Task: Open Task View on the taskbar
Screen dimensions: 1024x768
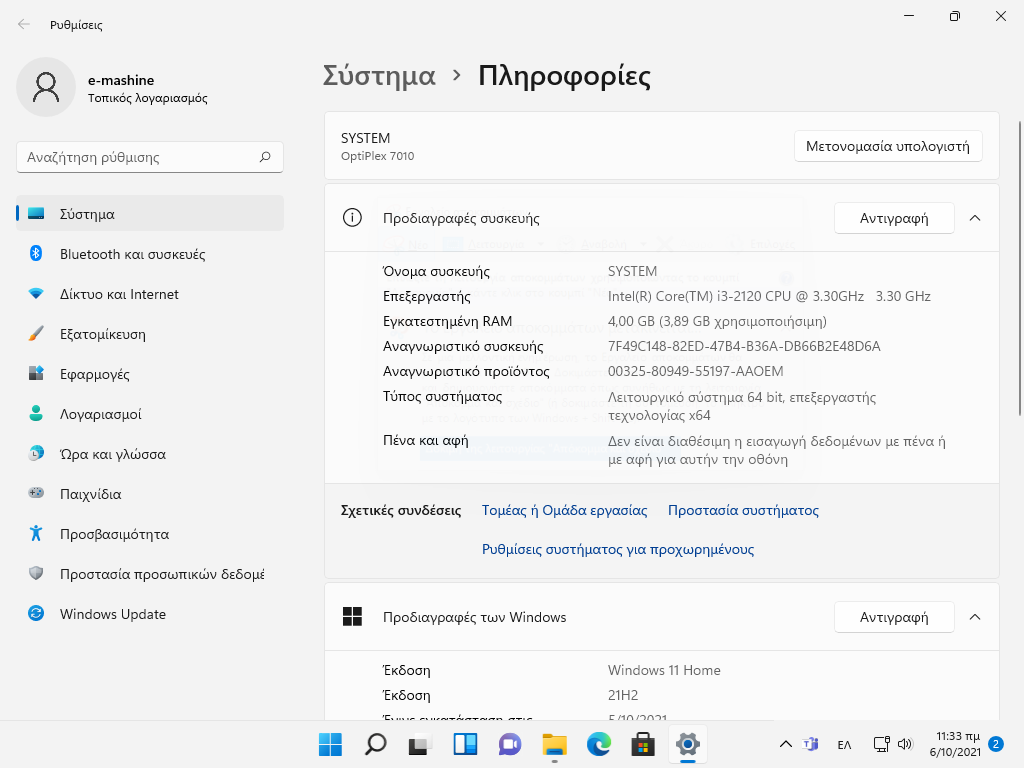Action: [420, 744]
